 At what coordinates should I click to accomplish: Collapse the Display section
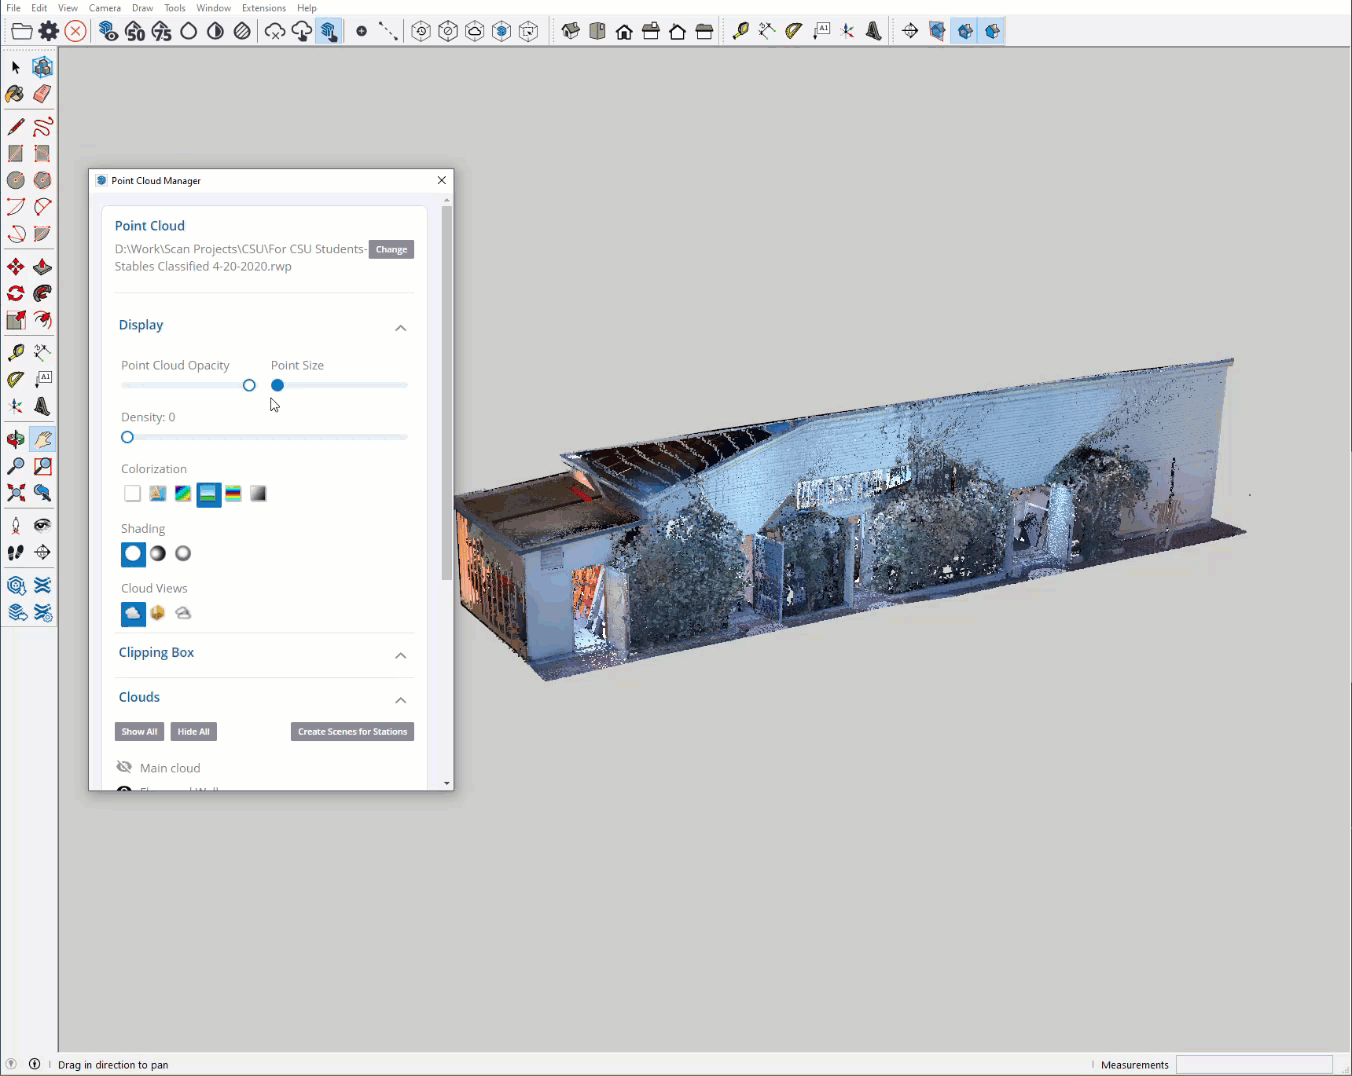[x=400, y=328]
